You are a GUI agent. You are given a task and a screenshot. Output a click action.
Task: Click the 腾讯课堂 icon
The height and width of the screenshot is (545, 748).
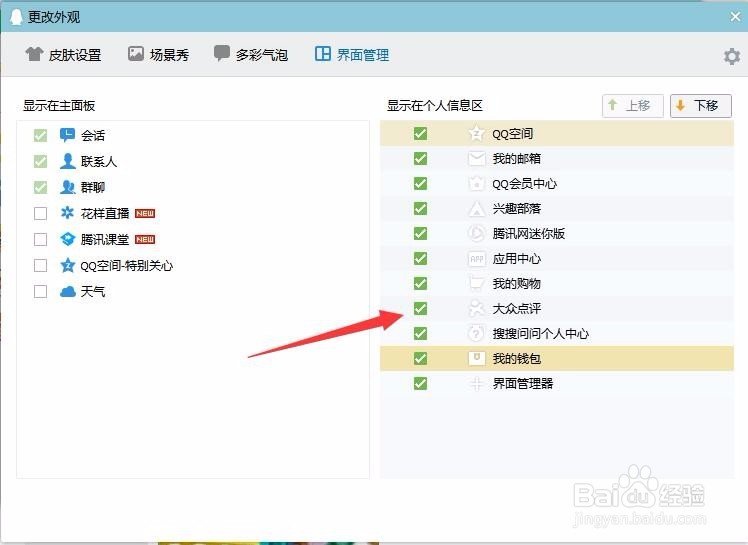click(x=68, y=239)
